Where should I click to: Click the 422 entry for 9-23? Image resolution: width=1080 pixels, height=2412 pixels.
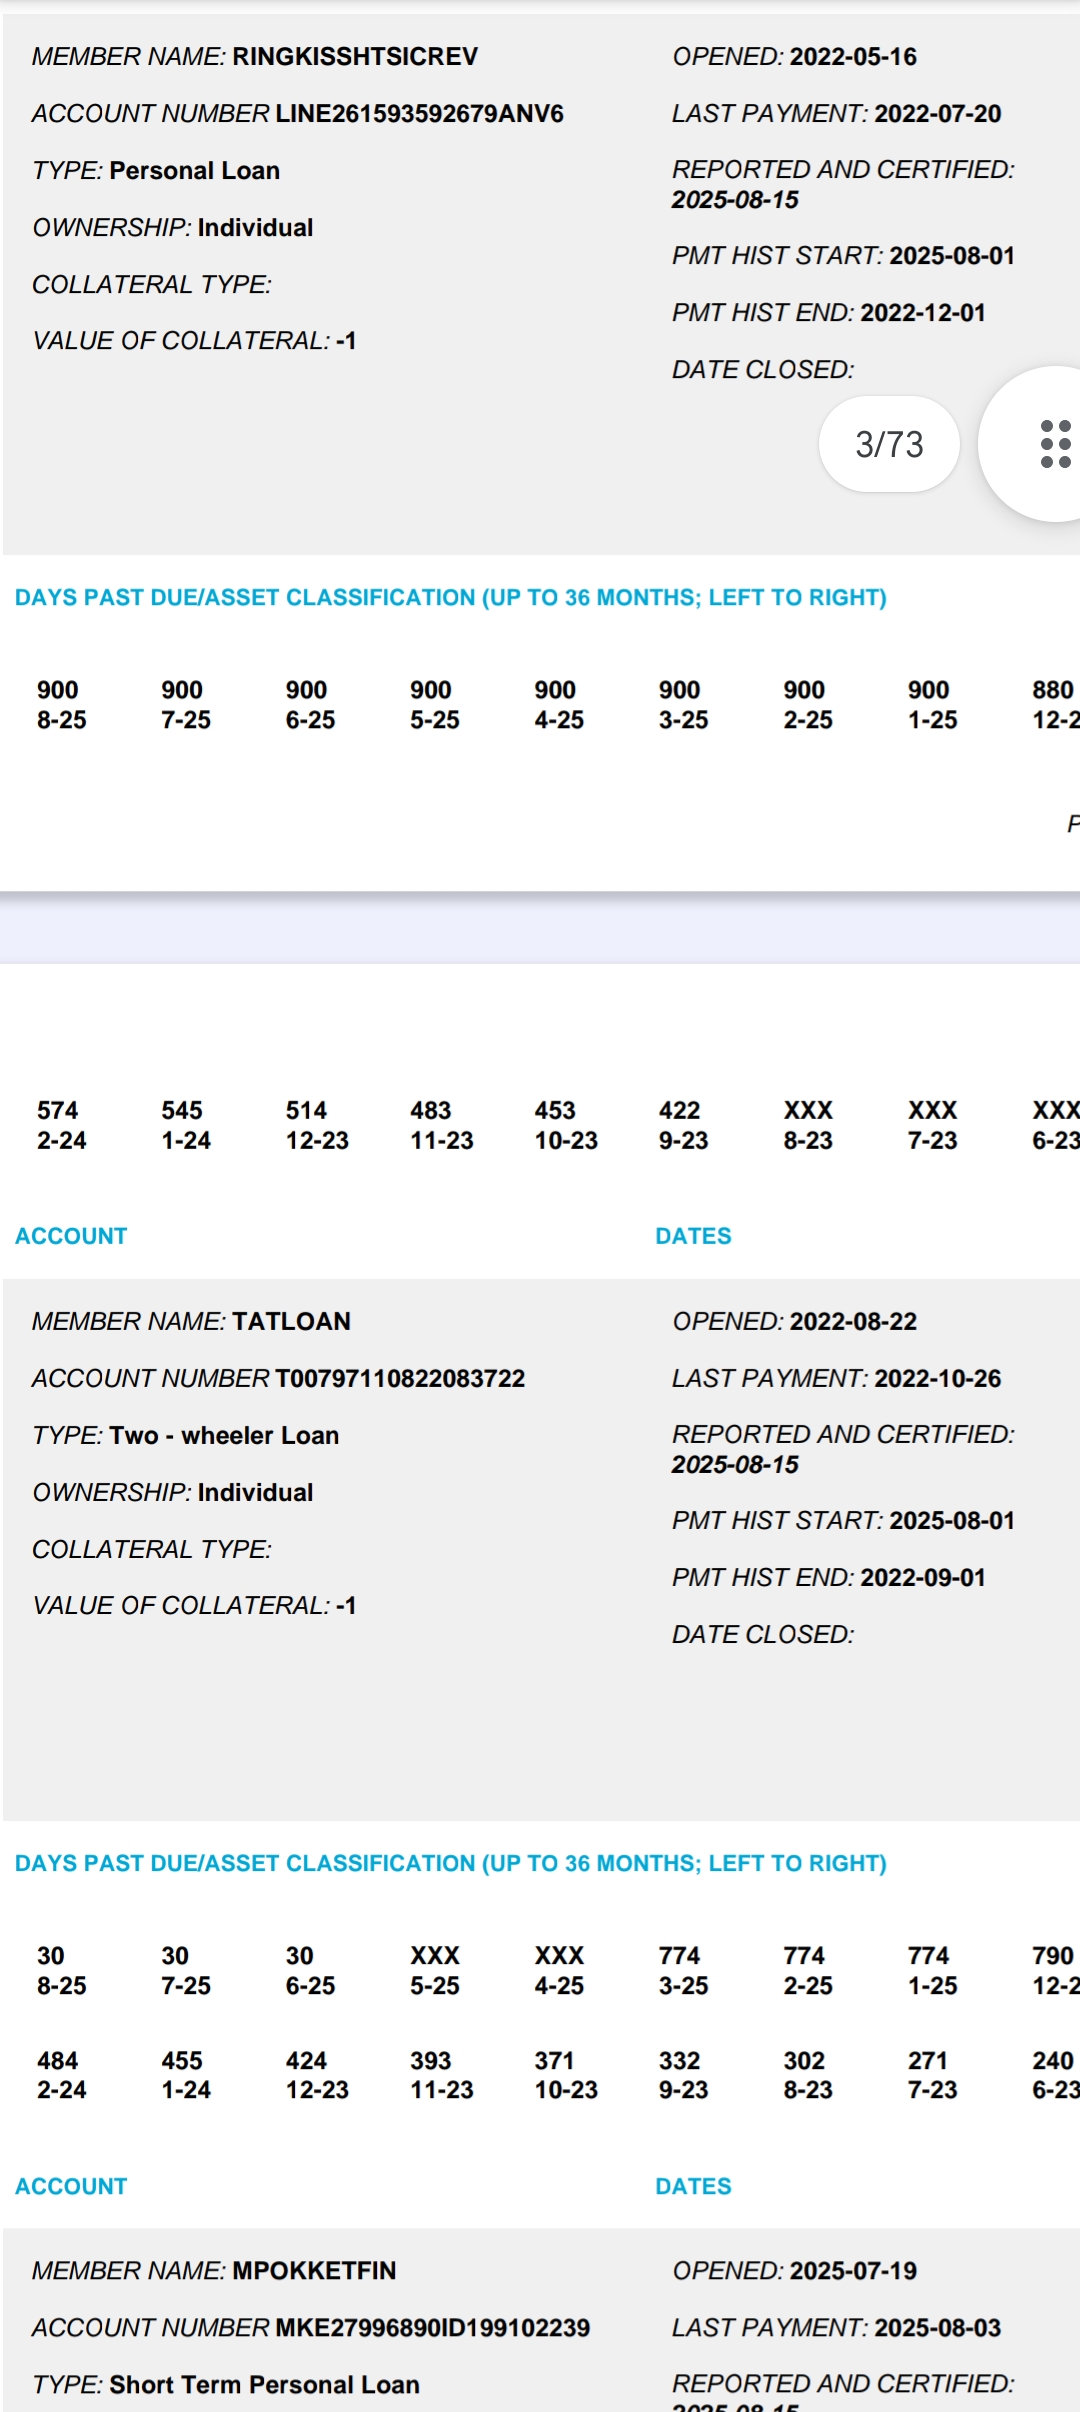pos(682,1125)
